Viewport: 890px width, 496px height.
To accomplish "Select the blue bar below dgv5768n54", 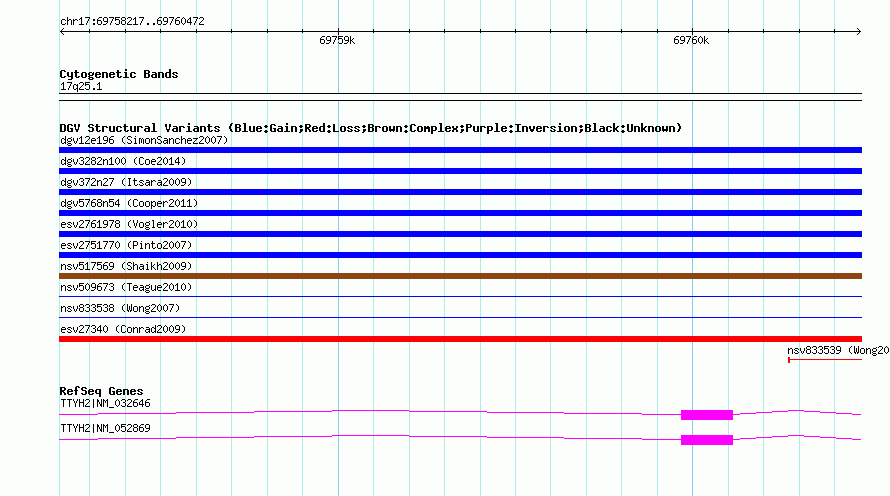I will pos(460,213).
